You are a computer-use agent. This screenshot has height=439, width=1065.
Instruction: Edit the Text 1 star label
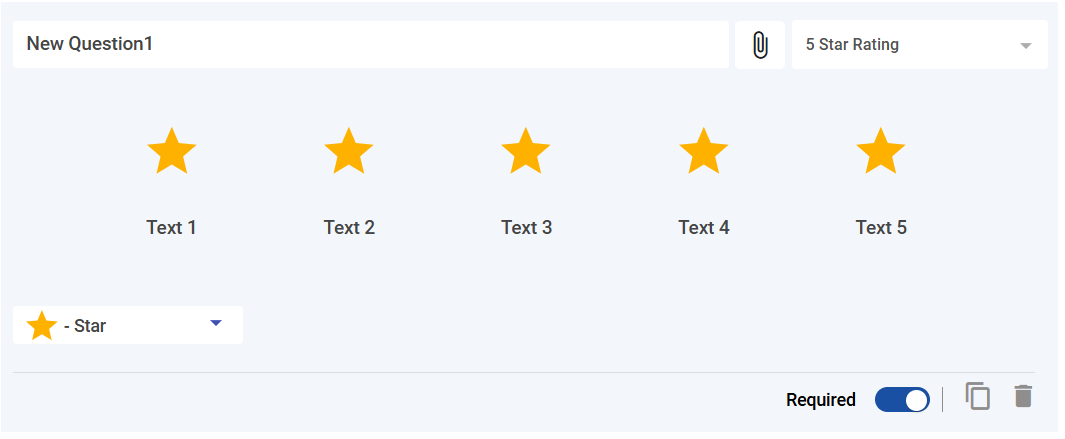tap(171, 228)
